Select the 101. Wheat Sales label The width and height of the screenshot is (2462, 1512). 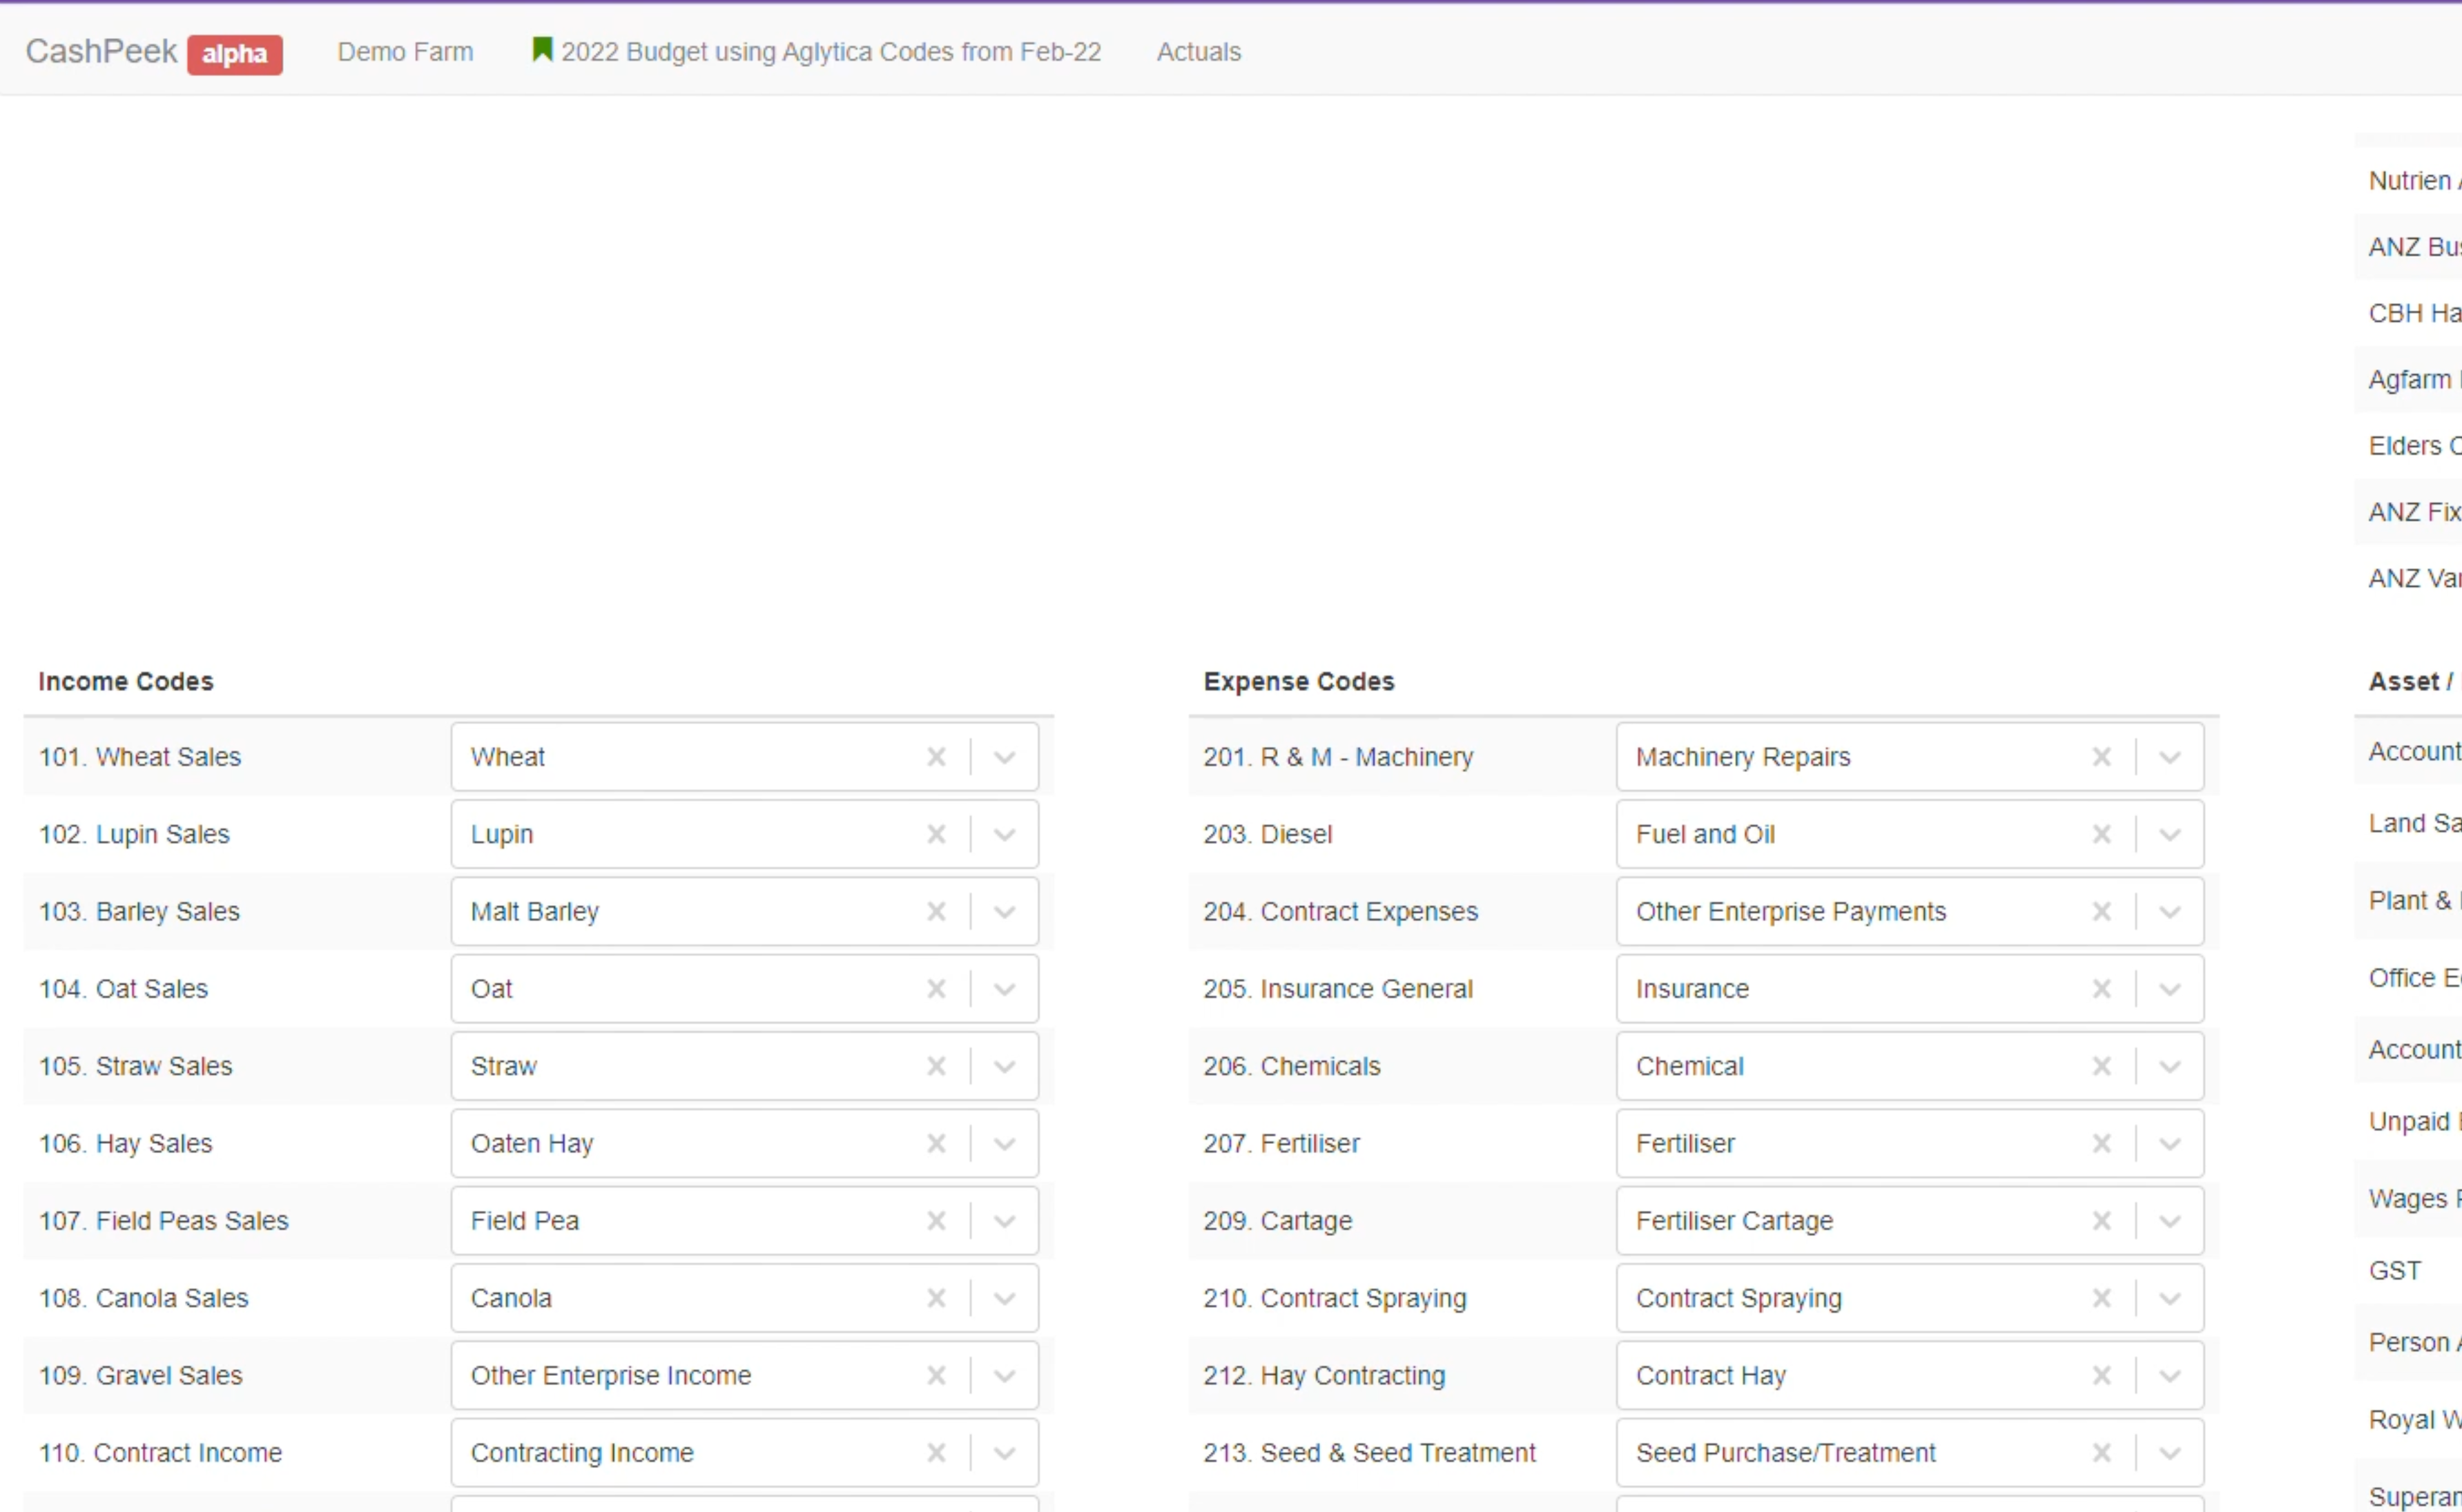[x=140, y=757]
